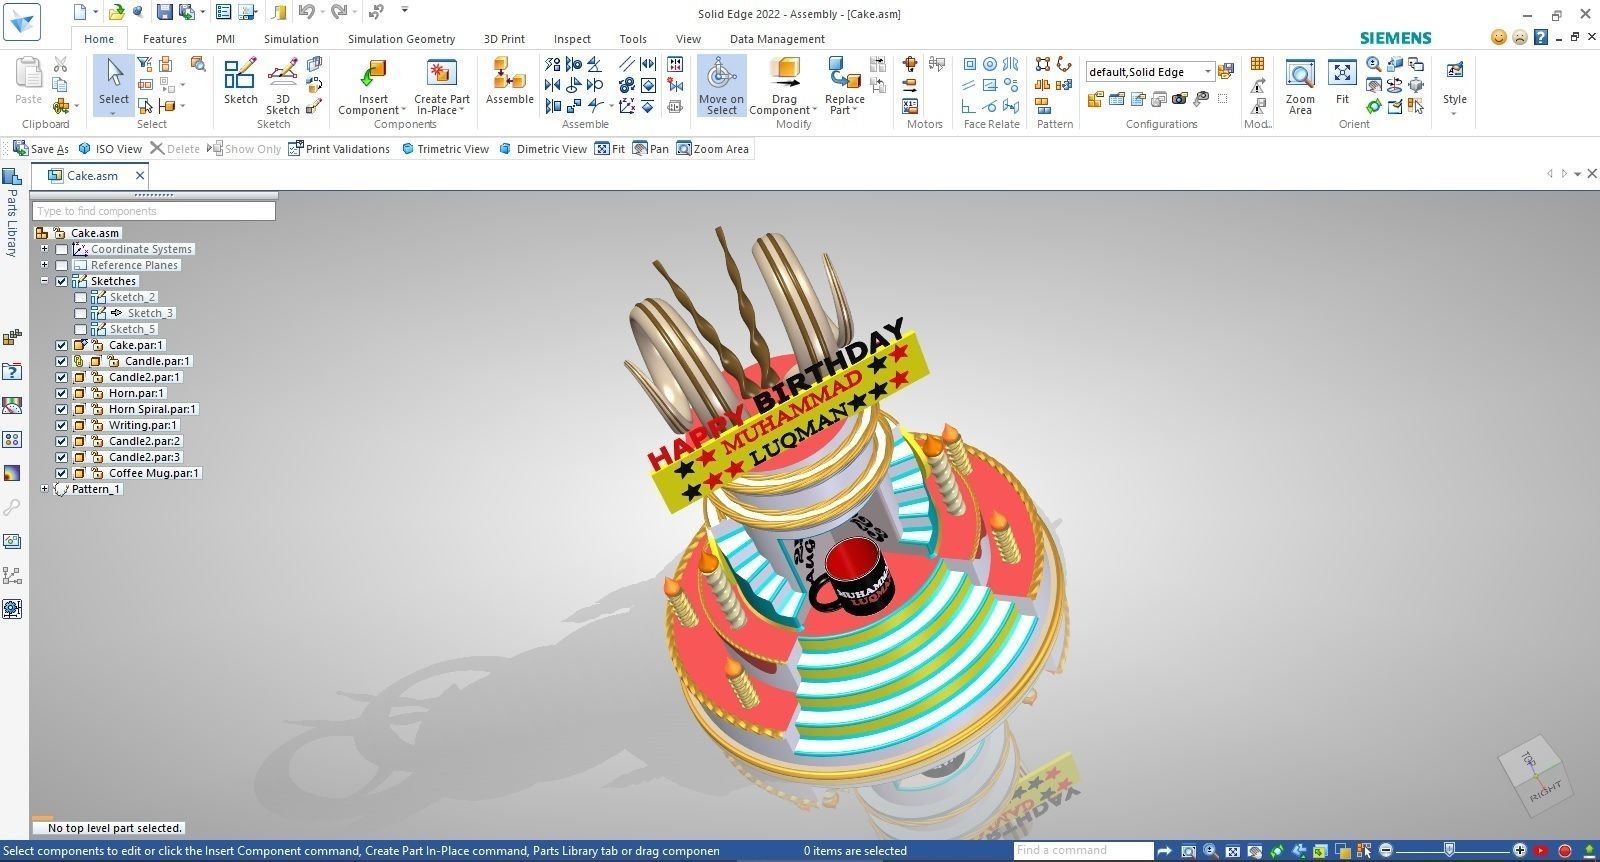Select Cake.asm root in tree

pos(95,233)
